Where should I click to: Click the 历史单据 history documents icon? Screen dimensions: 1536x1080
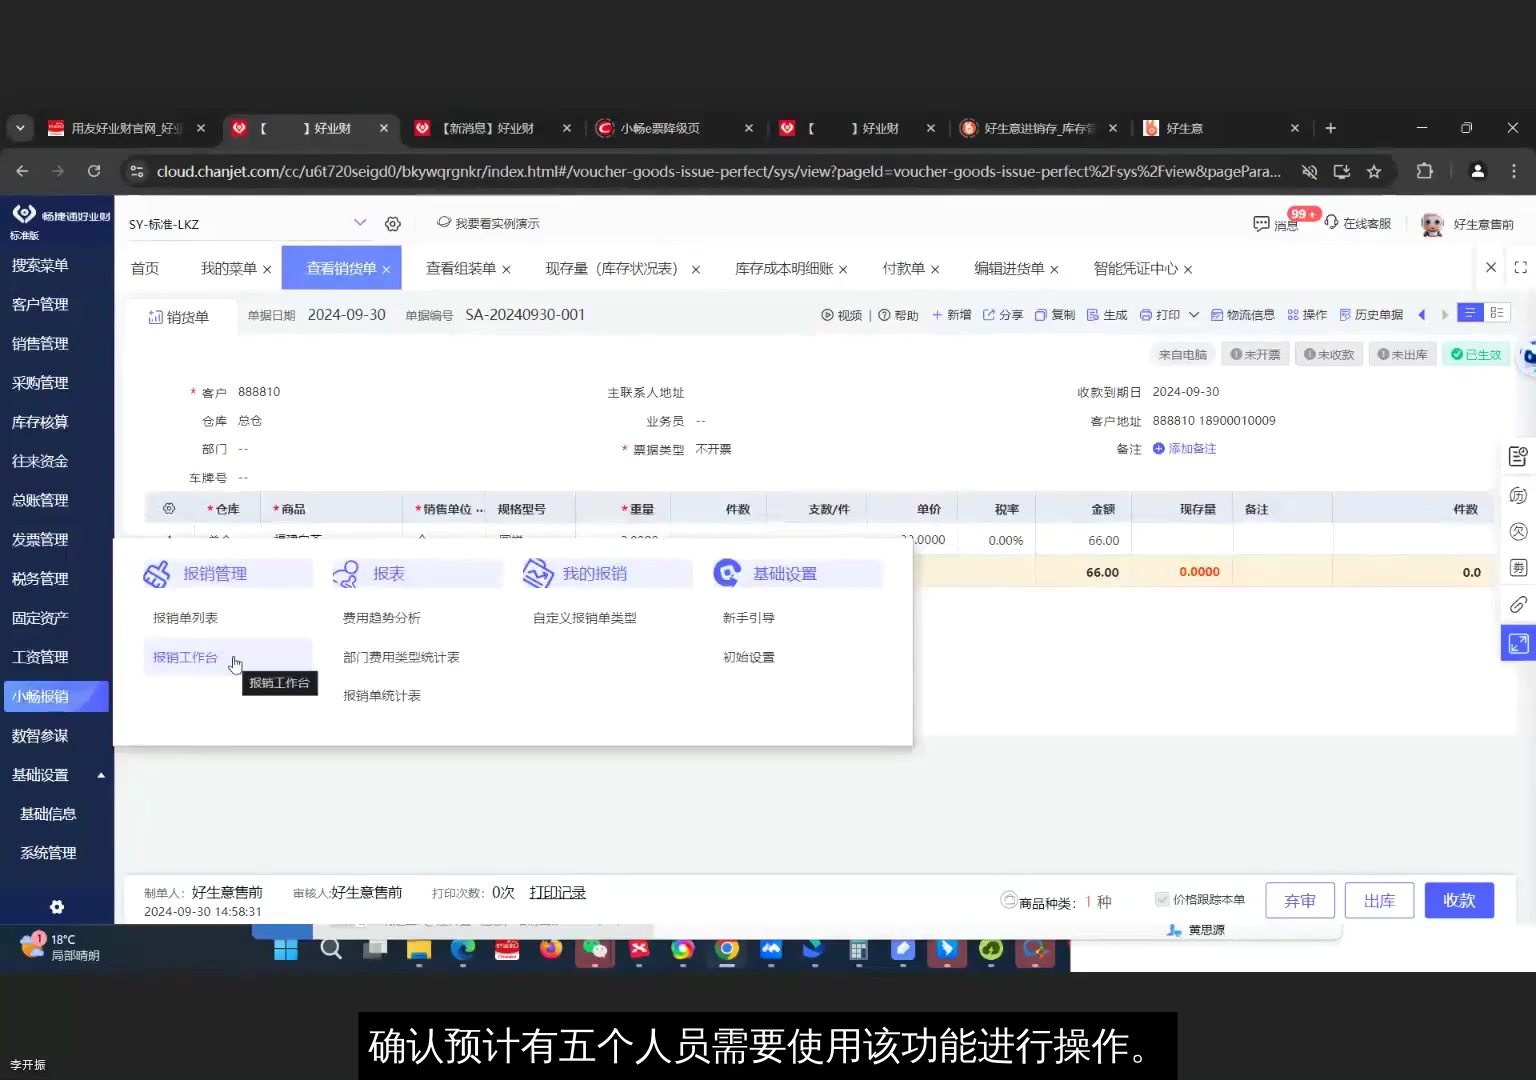click(1372, 315)
